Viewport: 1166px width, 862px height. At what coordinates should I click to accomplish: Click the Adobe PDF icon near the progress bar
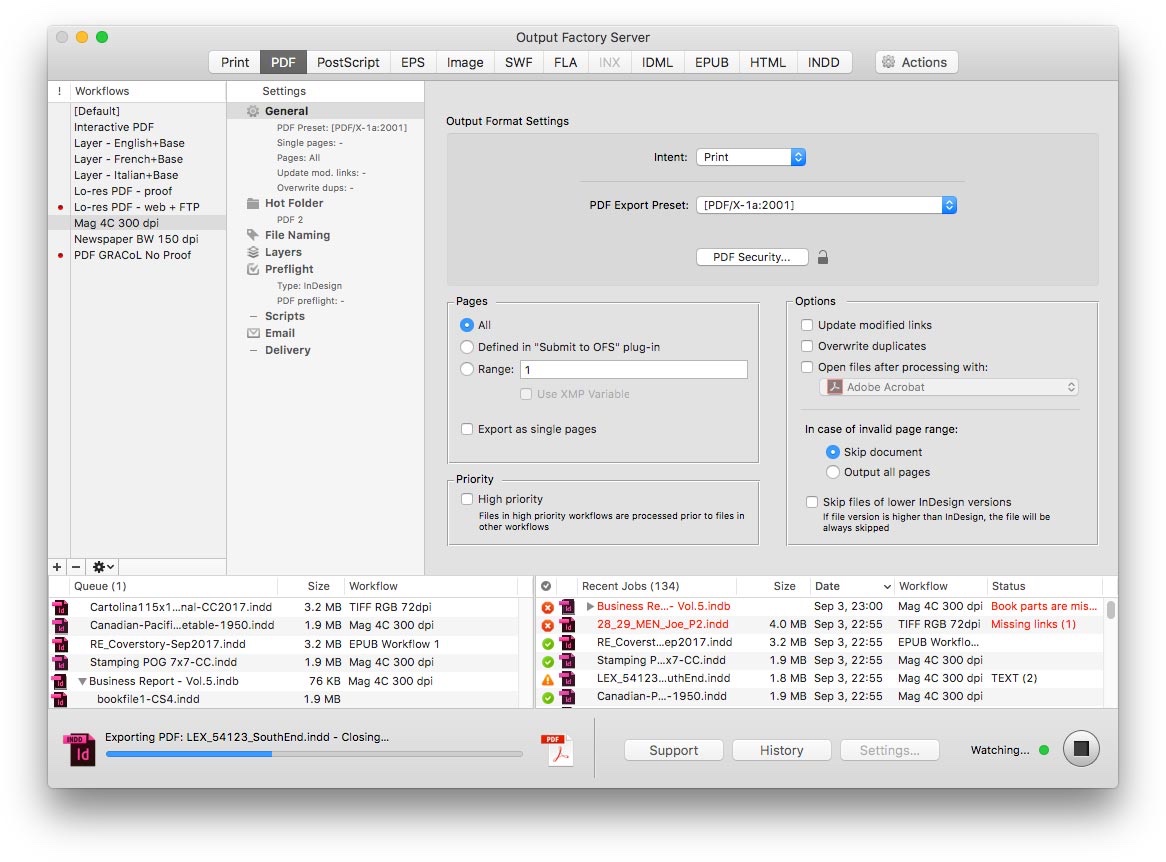557,748
